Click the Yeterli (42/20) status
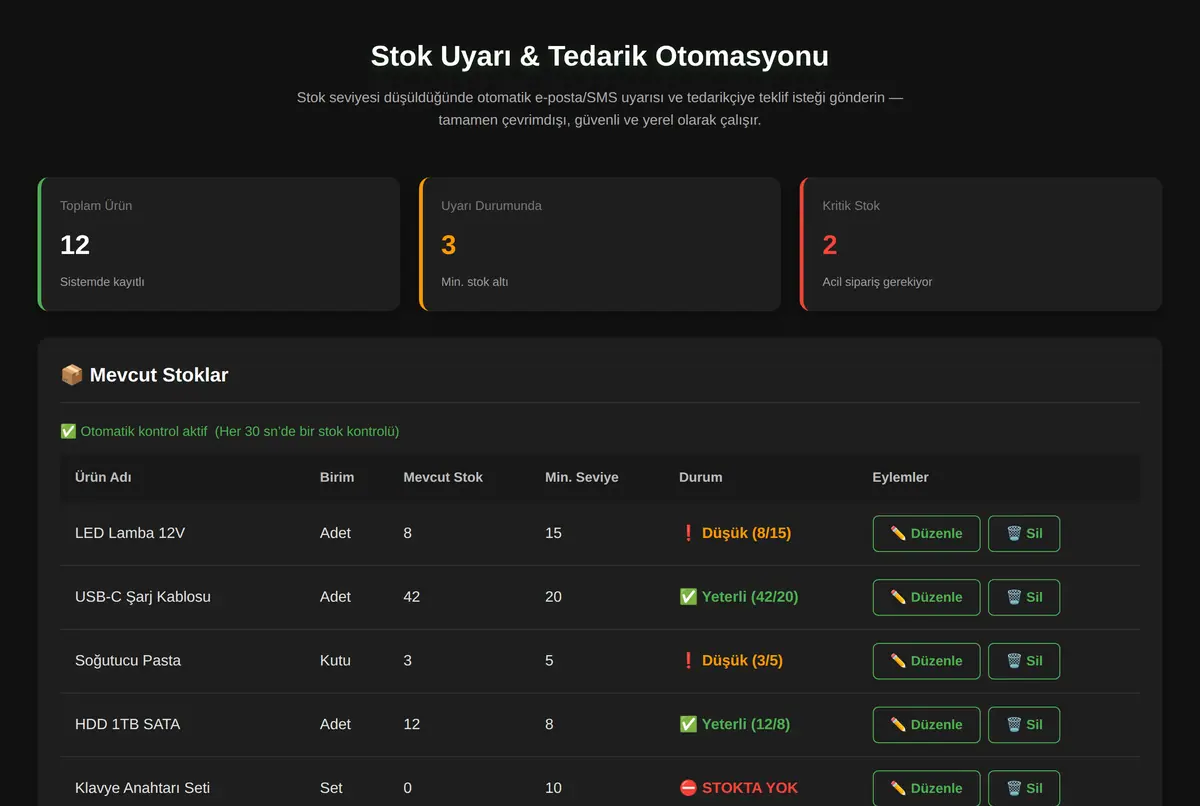The height and width of the screenshot is (806, 1200). (x=739, y=597)
